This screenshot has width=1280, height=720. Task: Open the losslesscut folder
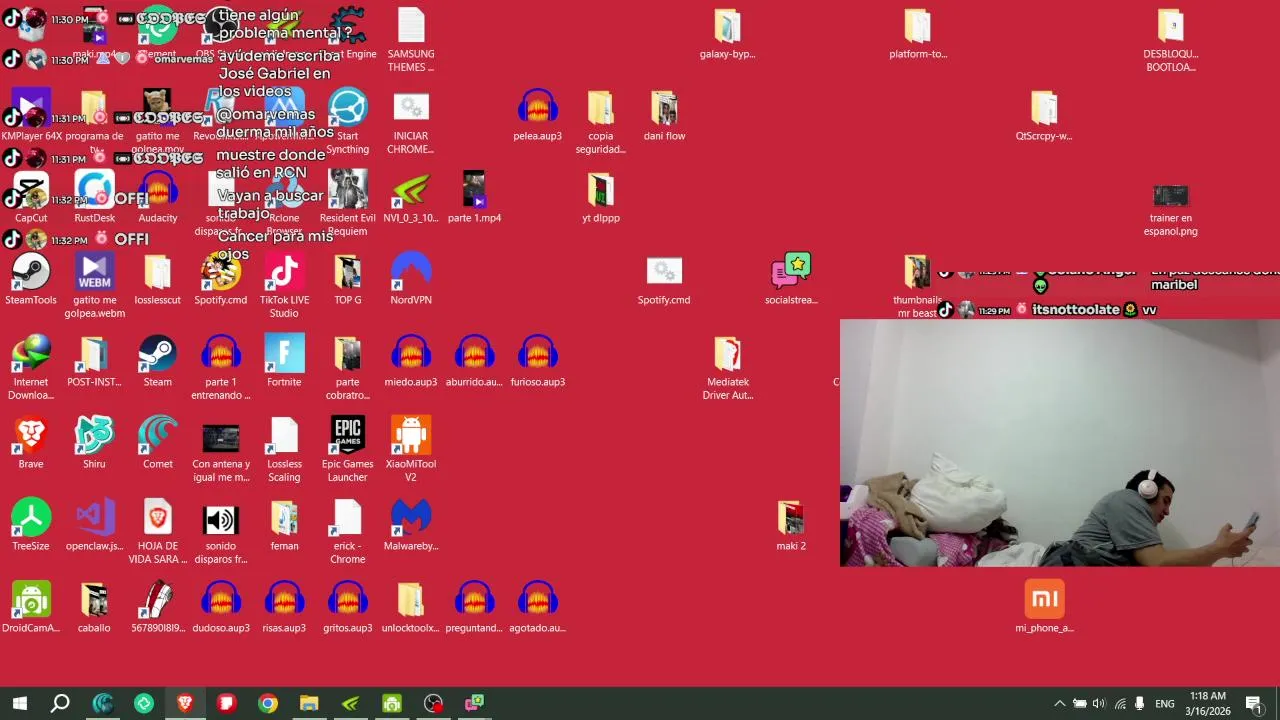tap(158, 280)
